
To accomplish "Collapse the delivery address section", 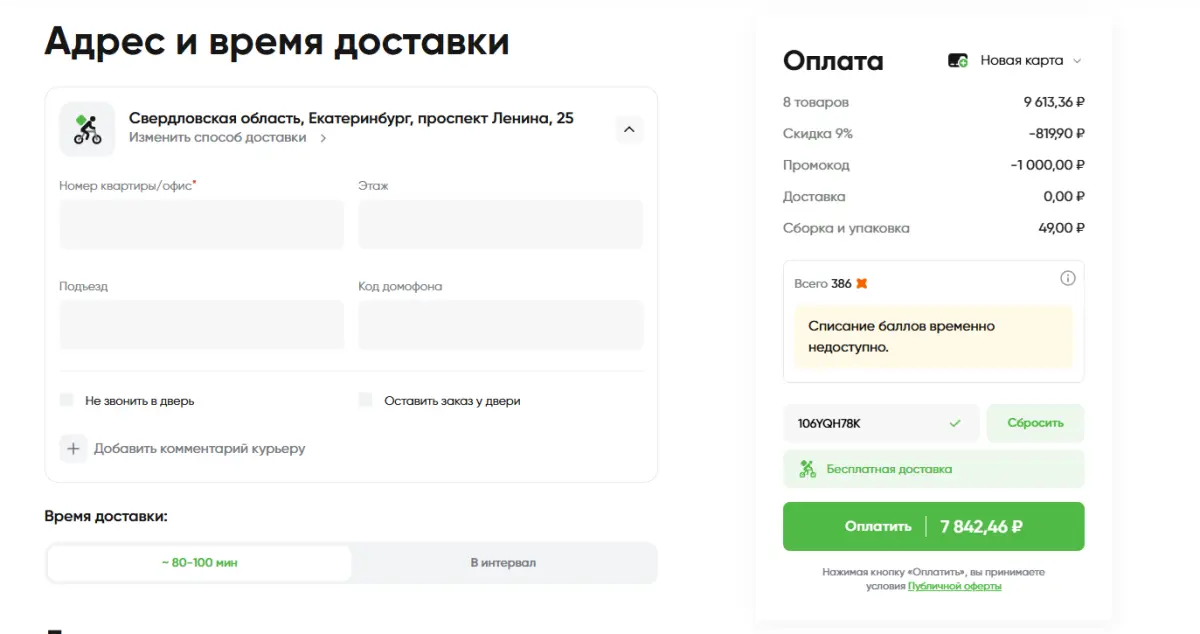I will pos(629,129).
